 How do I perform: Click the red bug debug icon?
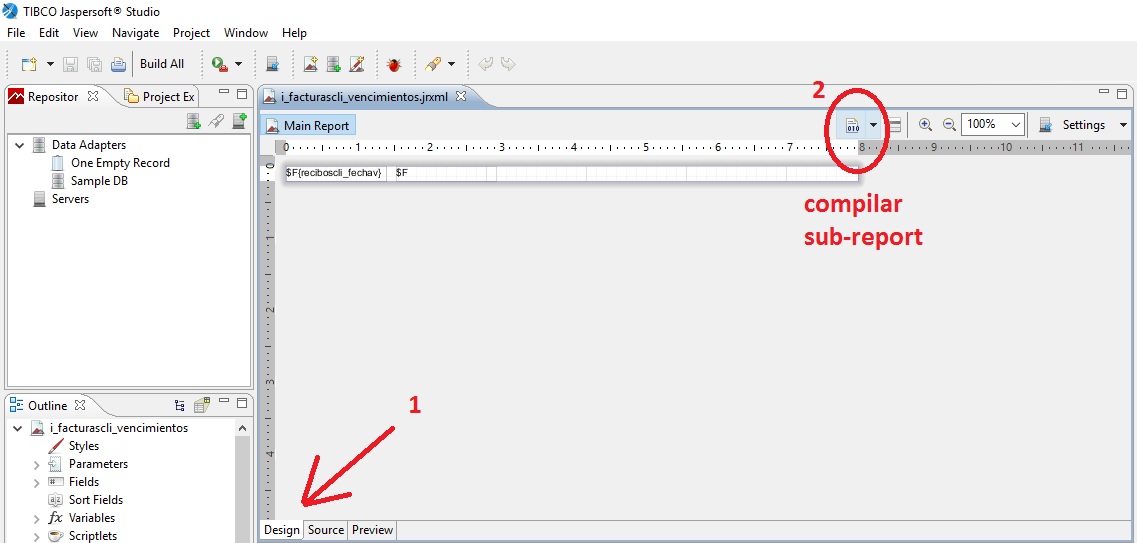[x=394, y=64]
